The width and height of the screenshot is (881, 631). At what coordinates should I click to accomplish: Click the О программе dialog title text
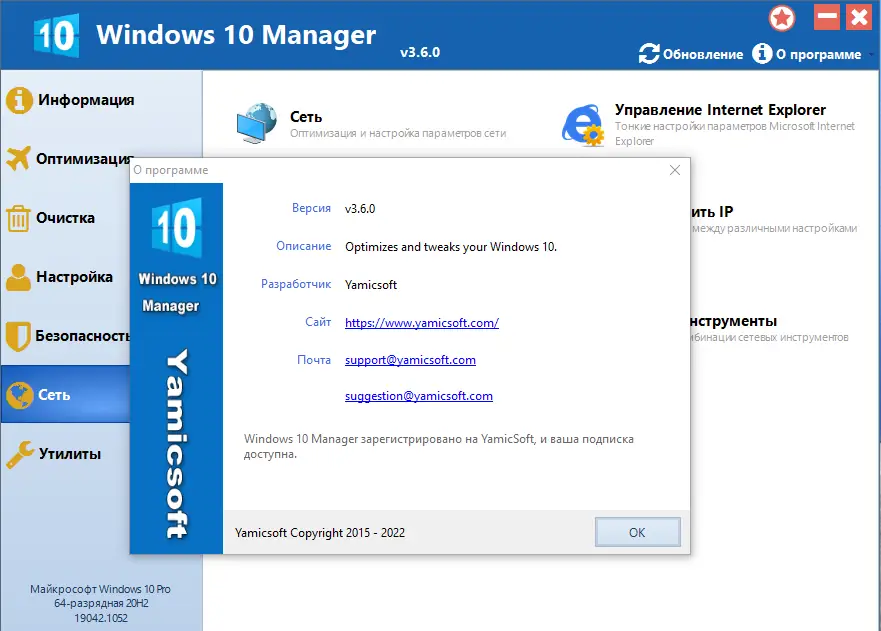[x=171, y=170]
